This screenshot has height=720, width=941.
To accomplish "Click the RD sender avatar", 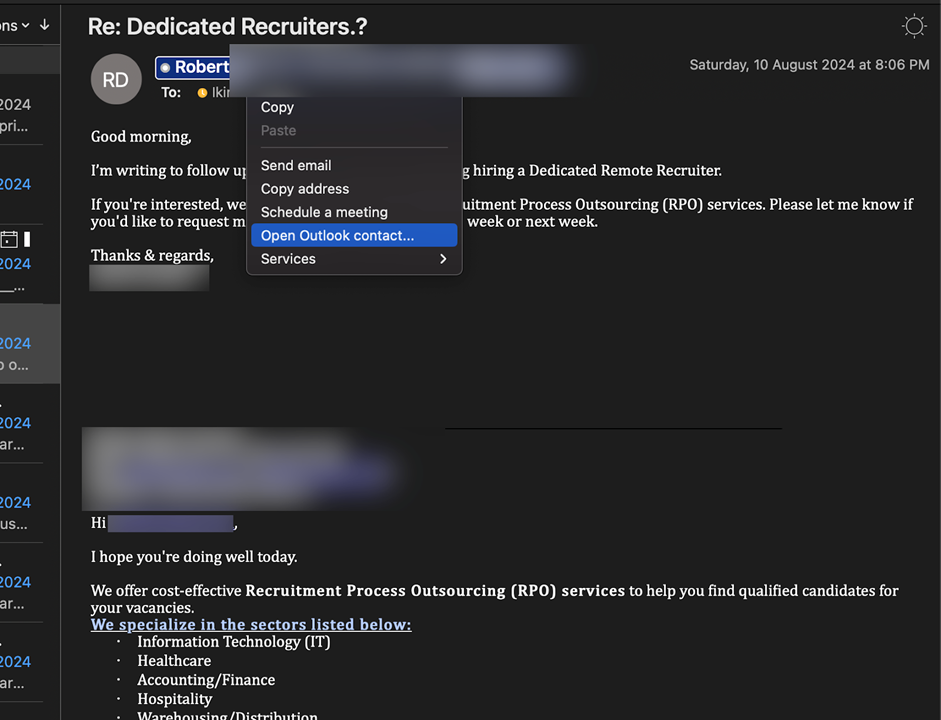I will click(116, 79).
